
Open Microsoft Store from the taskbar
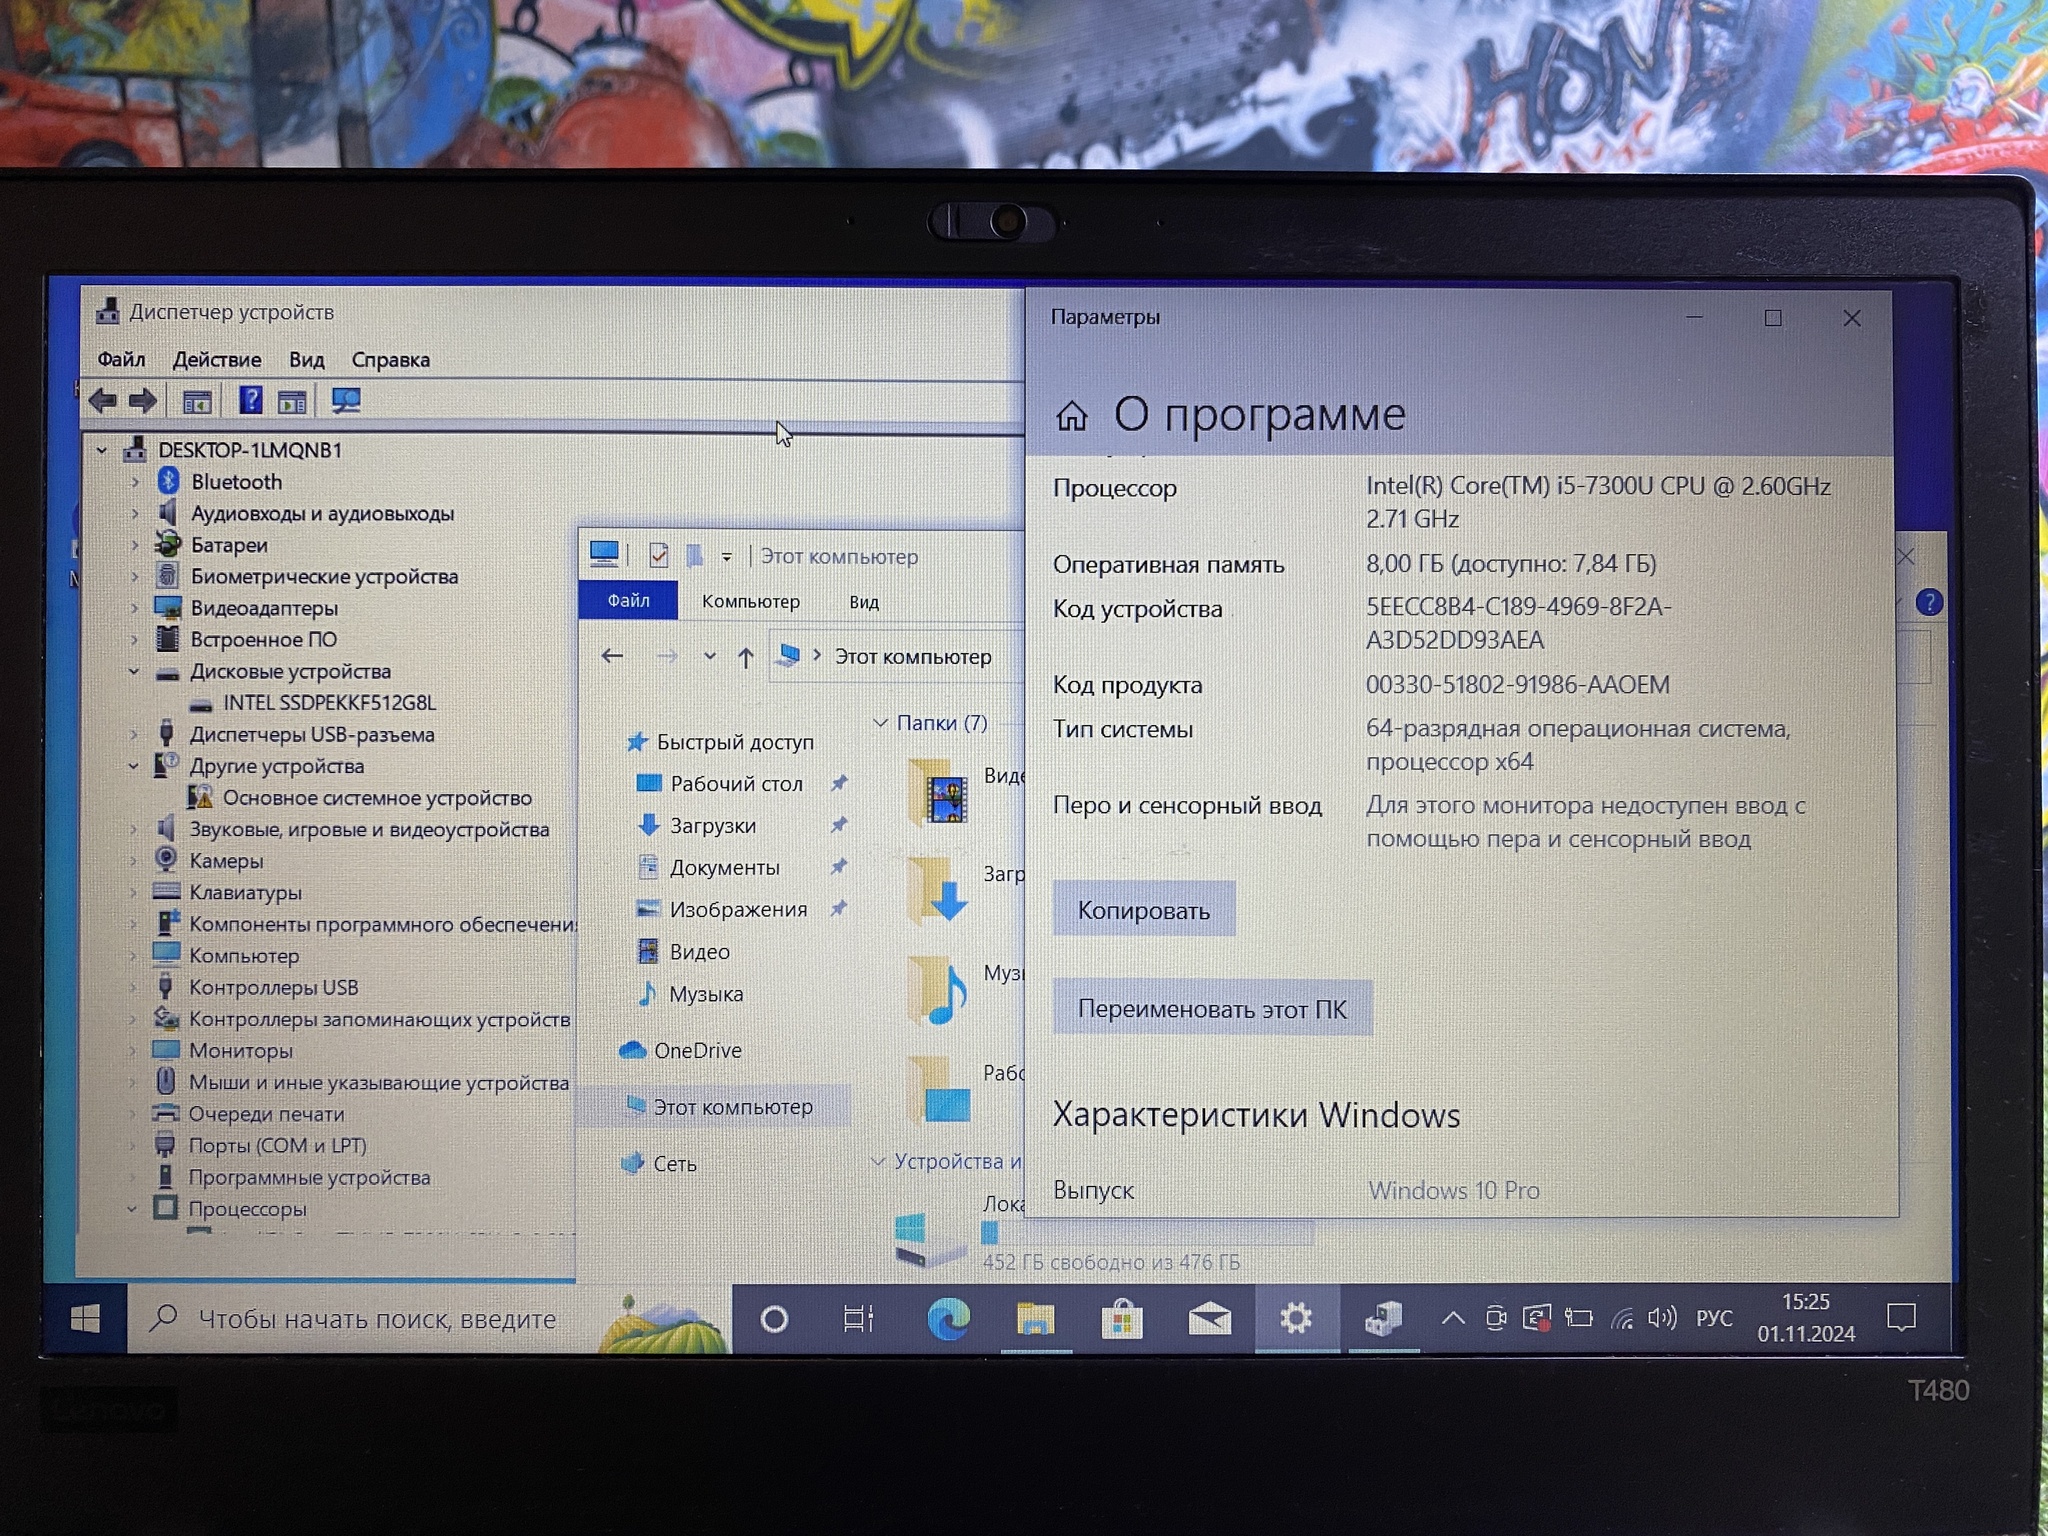[1122, 1319]
